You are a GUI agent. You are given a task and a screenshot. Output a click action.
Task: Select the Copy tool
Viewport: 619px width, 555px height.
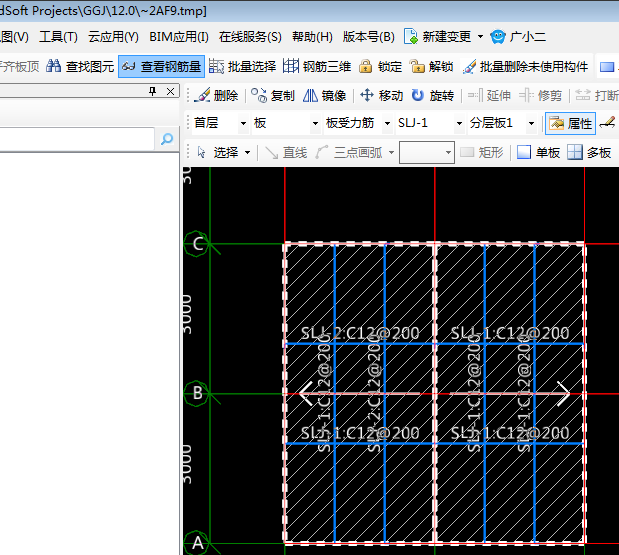(273, 96)
